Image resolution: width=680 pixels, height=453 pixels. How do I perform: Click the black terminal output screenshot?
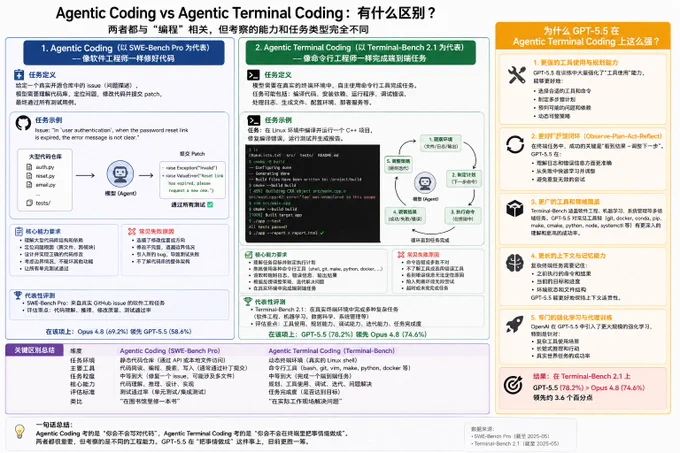313,193
